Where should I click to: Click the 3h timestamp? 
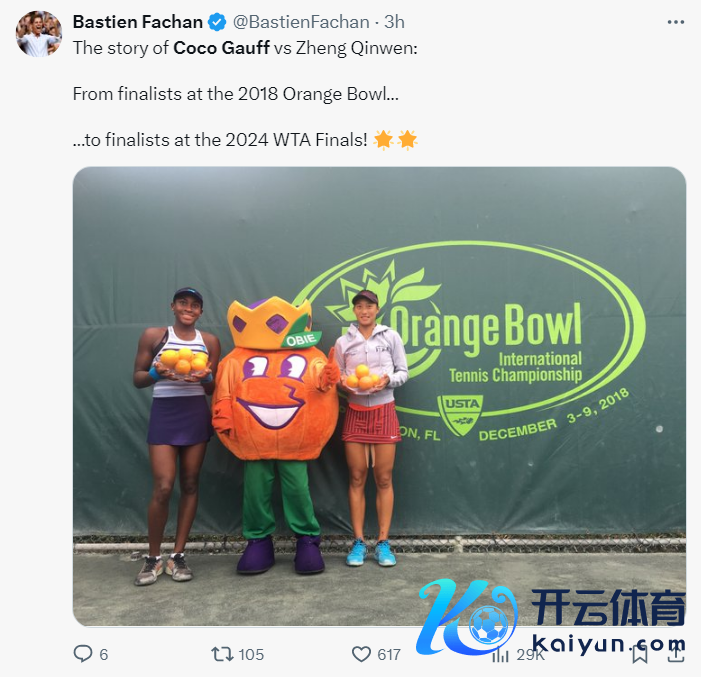click(x=394, y=22)
